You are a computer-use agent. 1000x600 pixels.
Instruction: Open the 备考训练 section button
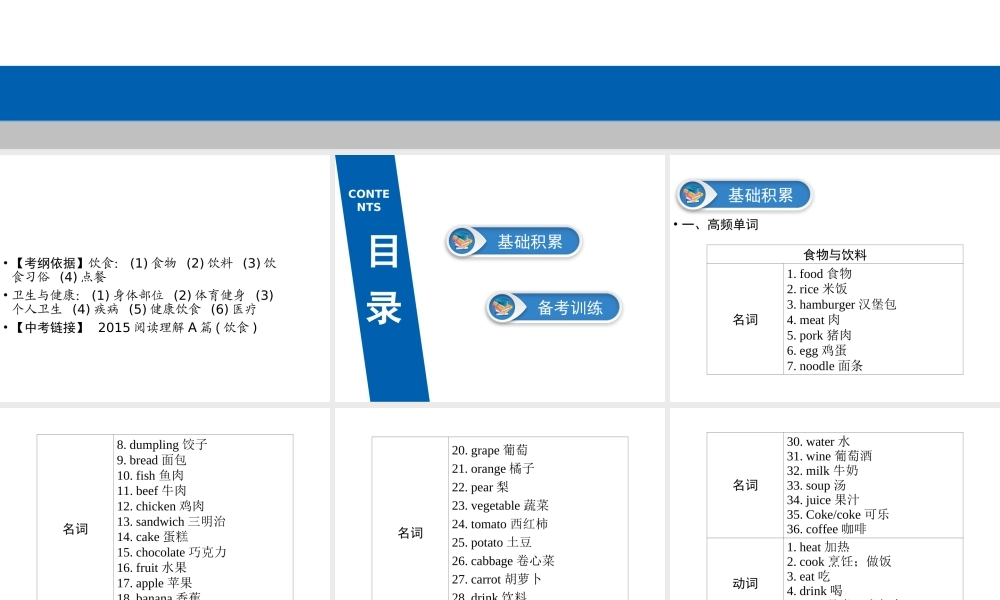[554, 307]
